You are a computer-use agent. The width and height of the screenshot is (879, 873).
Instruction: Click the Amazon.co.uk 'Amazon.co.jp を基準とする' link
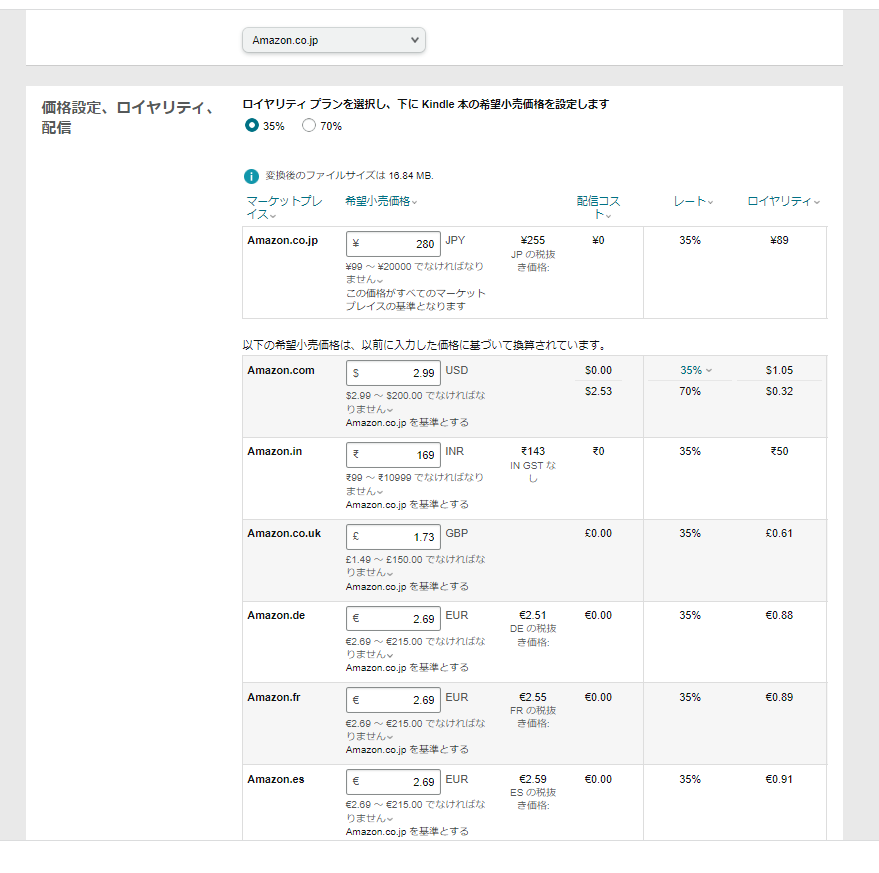[407, 586]
